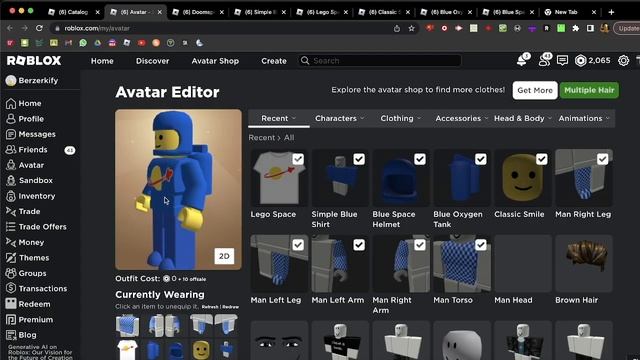Open Avatar Shop in top navigation
This screenshot has width=640, height=360.
pos(215,61)
